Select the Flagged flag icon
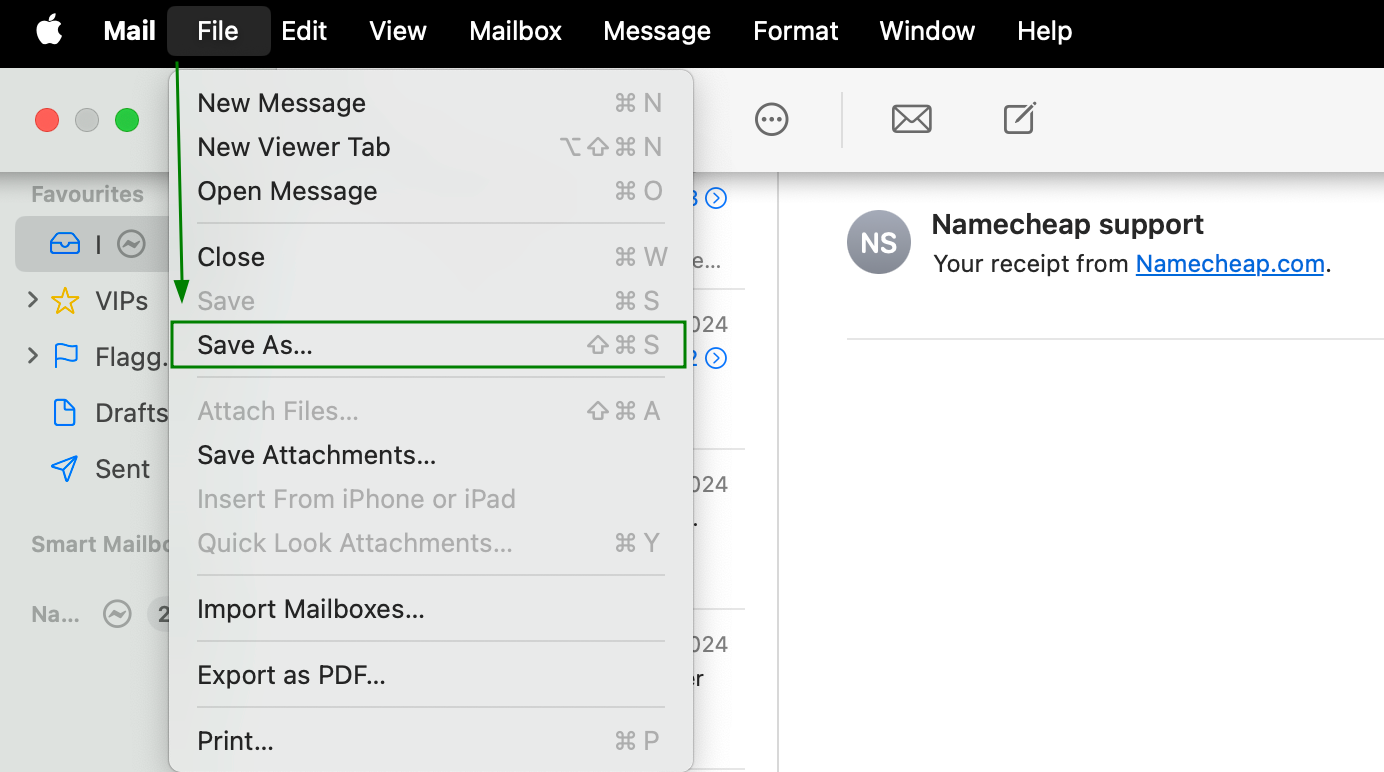The height and width of the screenshot is (772, 1384). click(63, 356)
